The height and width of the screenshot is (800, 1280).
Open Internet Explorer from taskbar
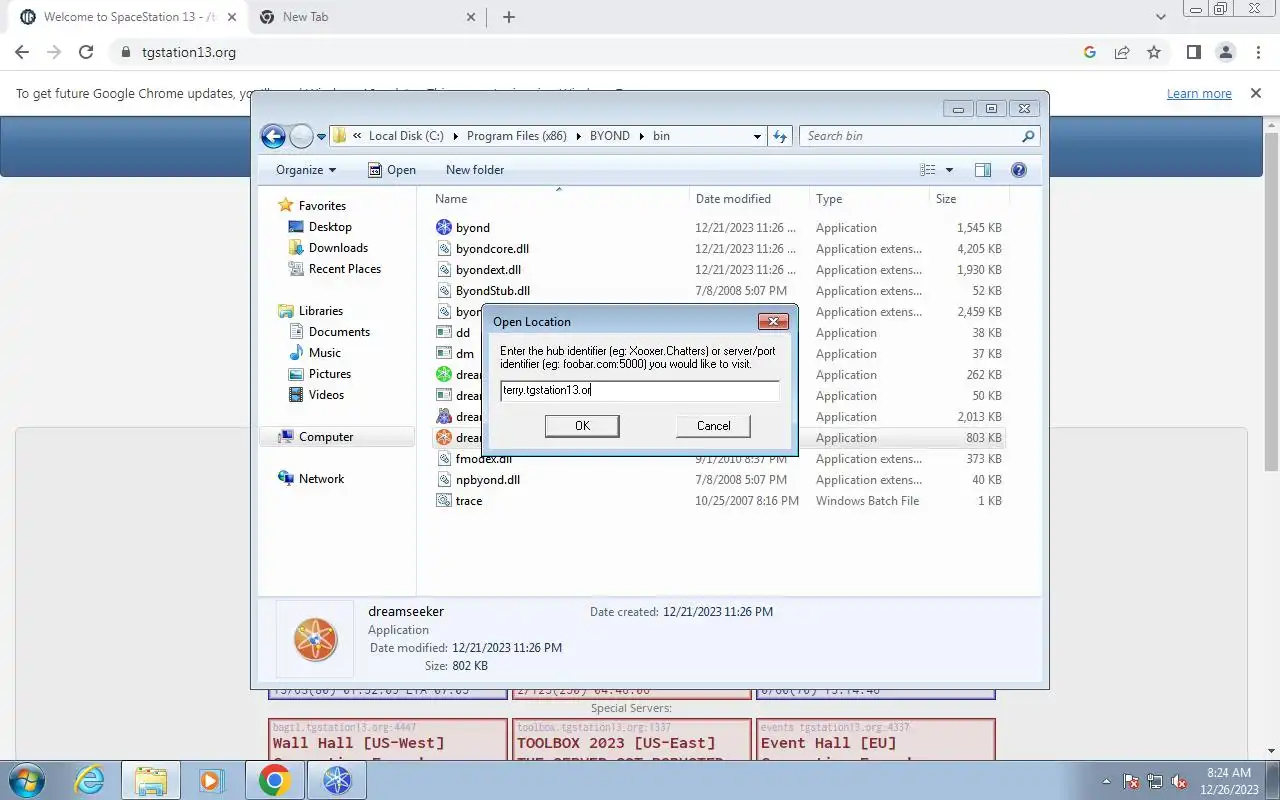tap(89, 780)
